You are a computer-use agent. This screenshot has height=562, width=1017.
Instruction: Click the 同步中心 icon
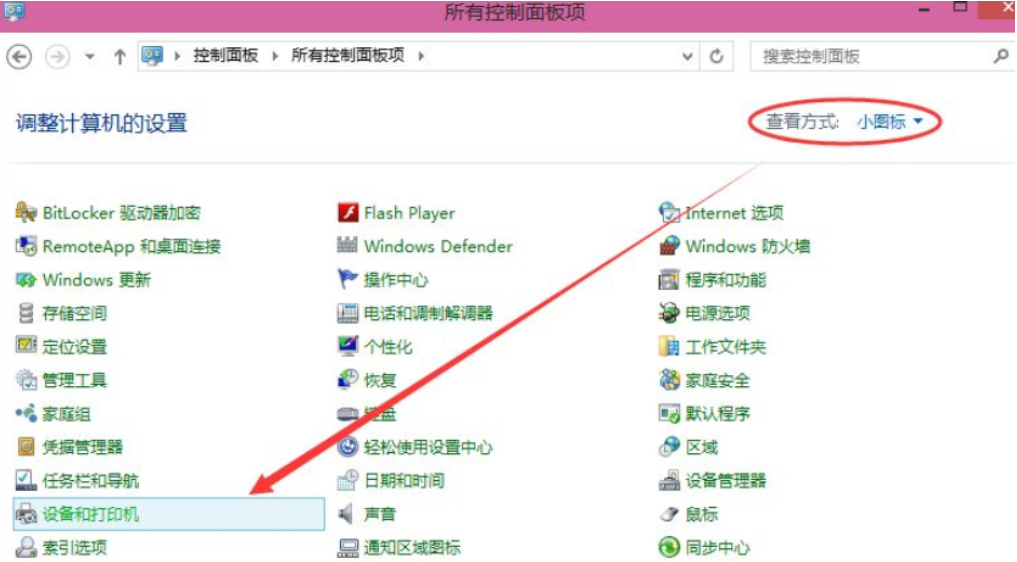669,547
